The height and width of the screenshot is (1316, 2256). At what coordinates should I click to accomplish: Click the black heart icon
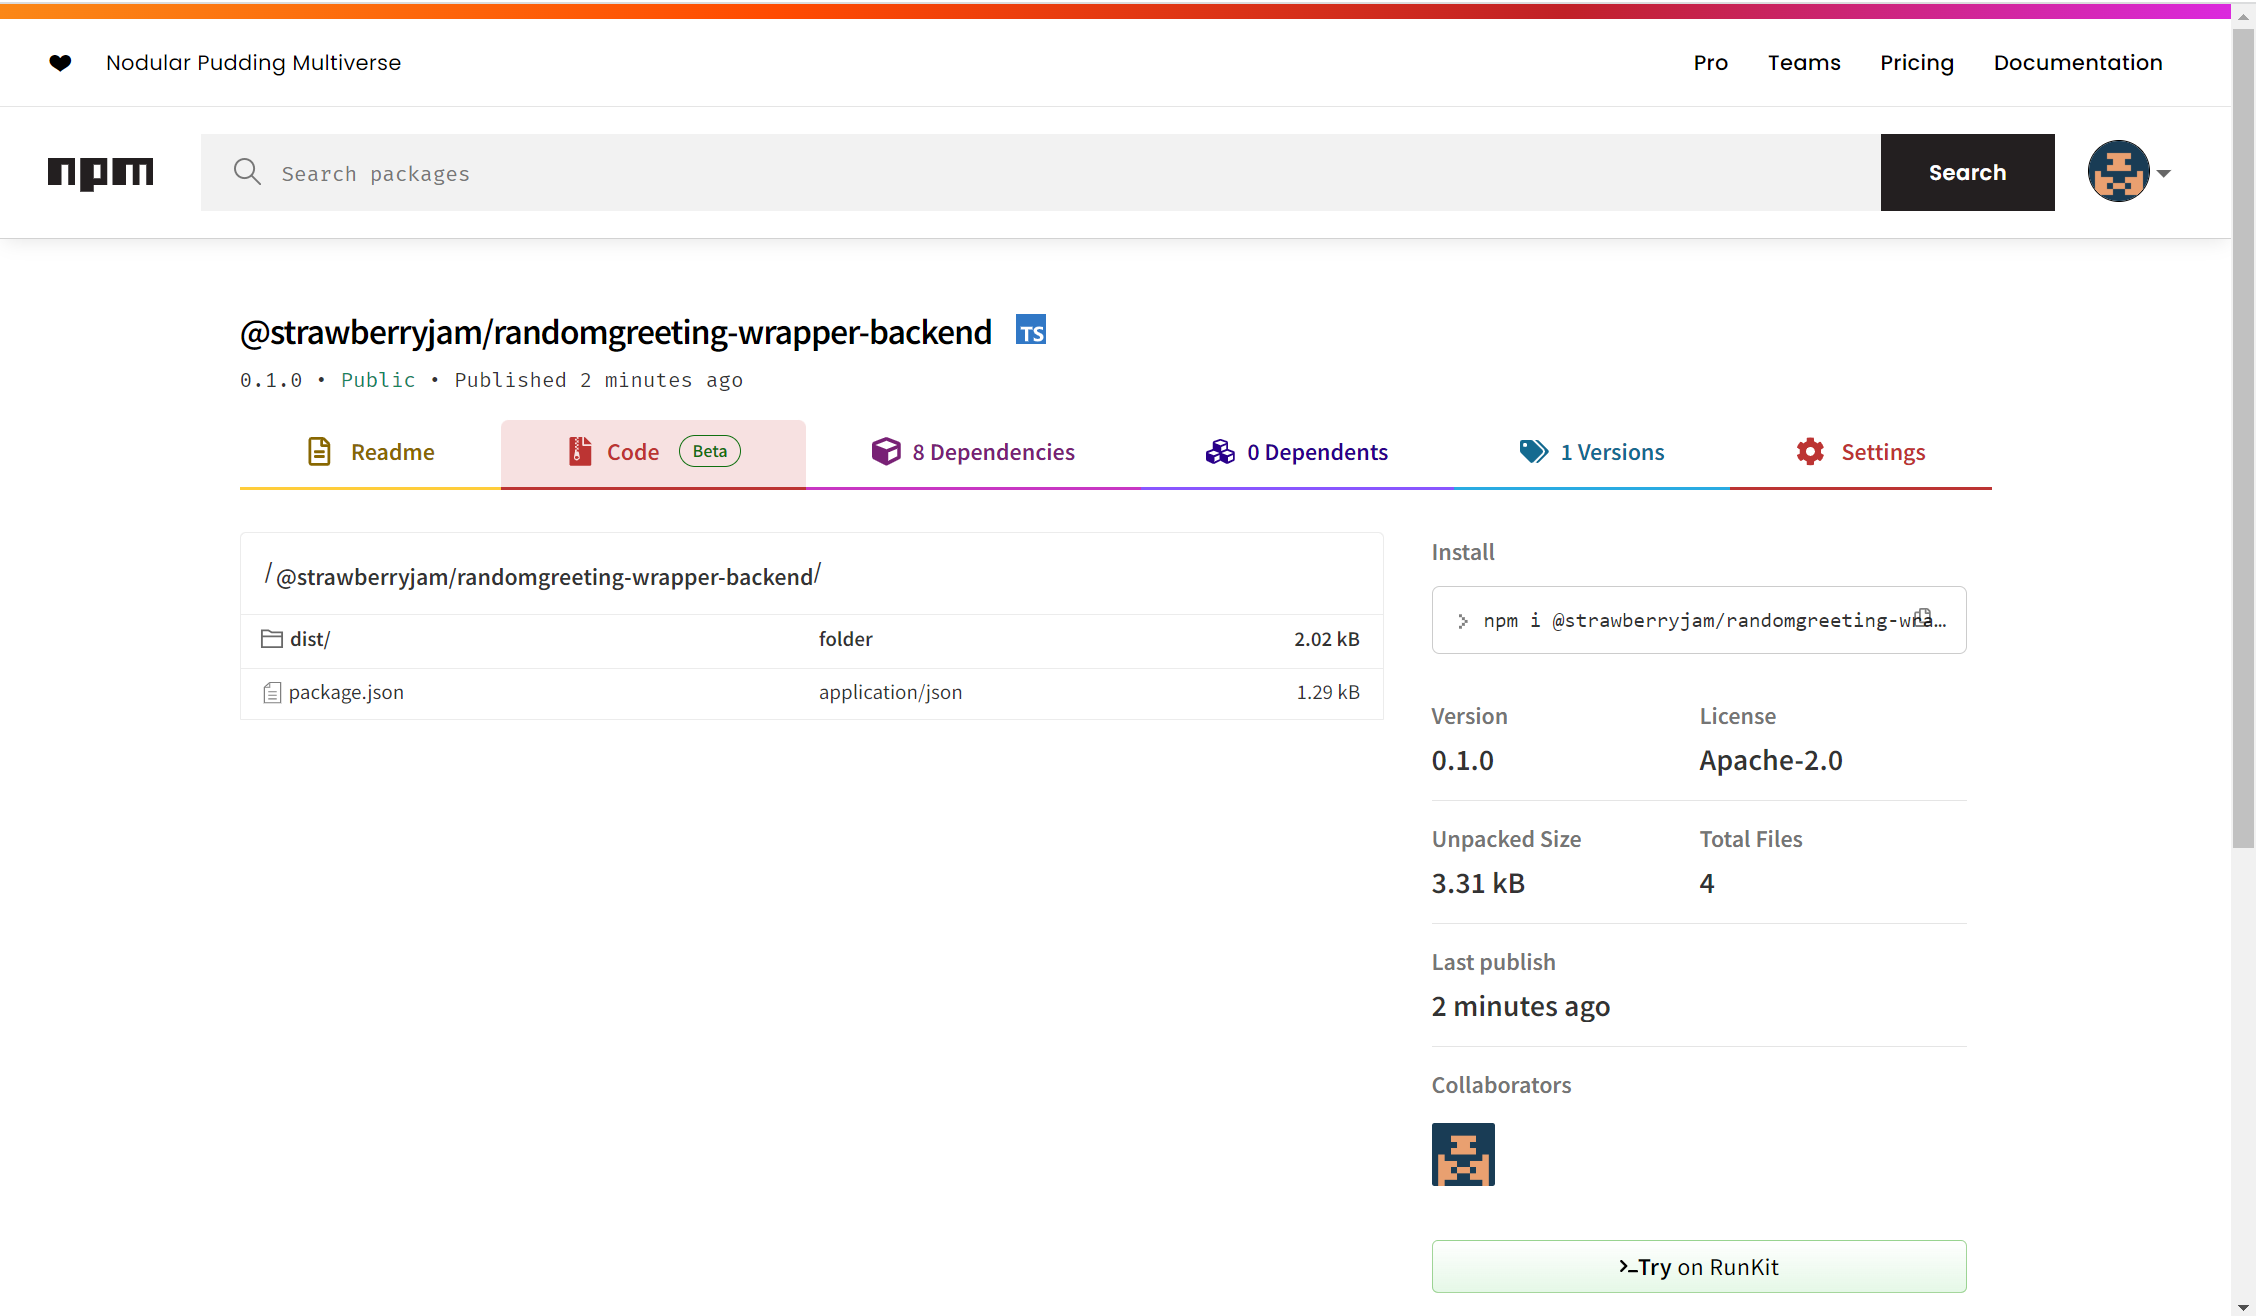[60, 63]
